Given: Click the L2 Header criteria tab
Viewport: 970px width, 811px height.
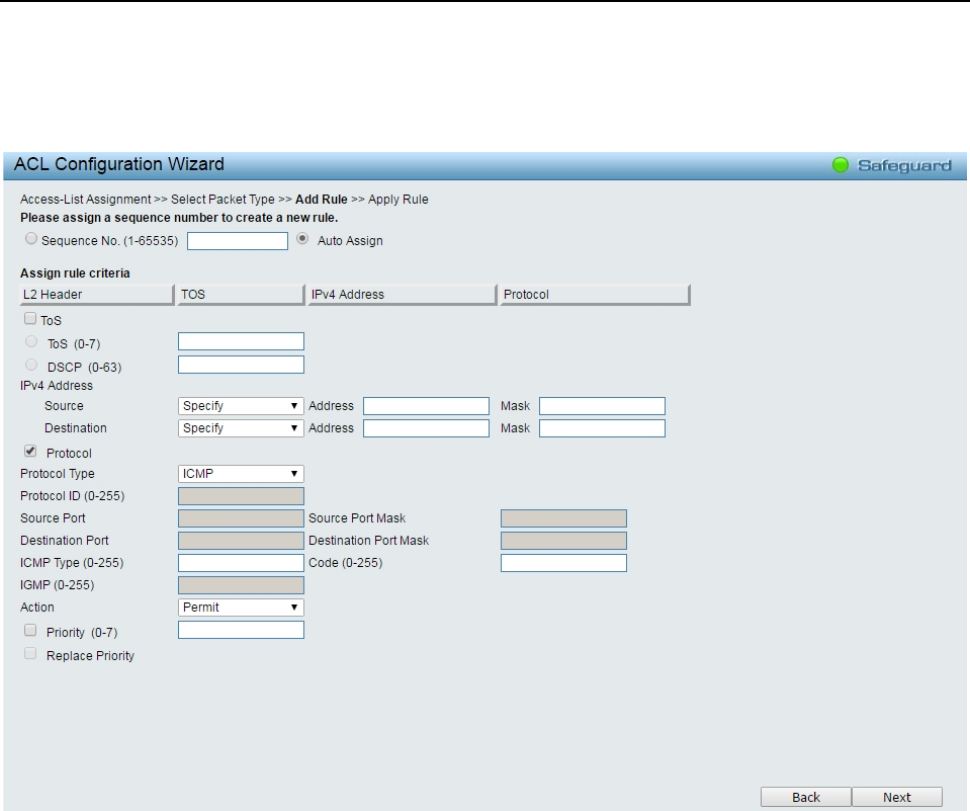Looking at the screenshot, I should (x=97, y=294).
